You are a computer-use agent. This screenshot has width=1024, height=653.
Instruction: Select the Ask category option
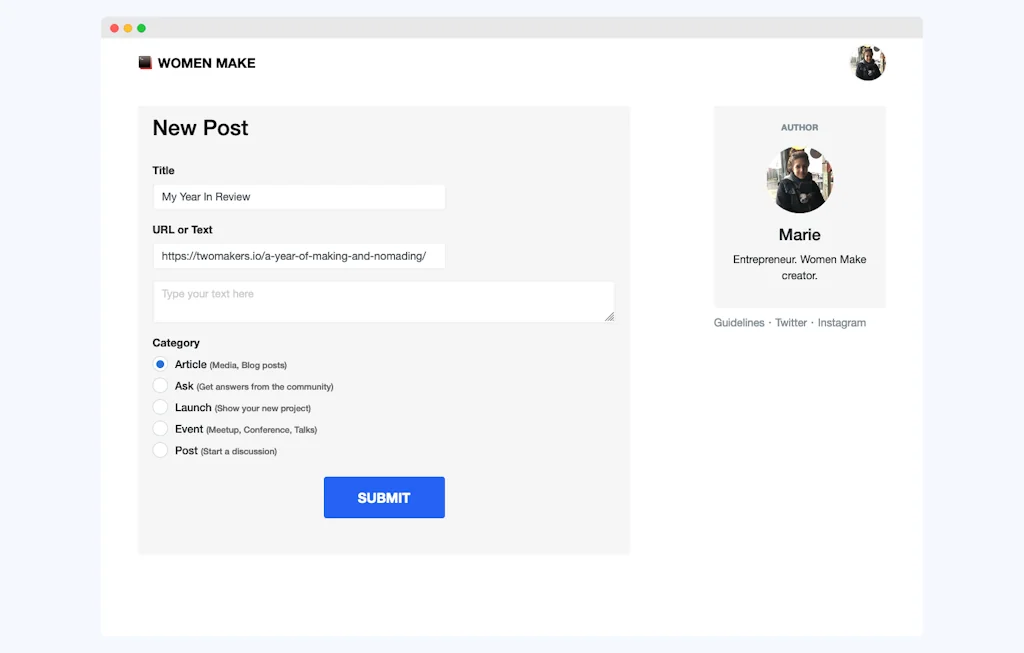tap(160, 386)
